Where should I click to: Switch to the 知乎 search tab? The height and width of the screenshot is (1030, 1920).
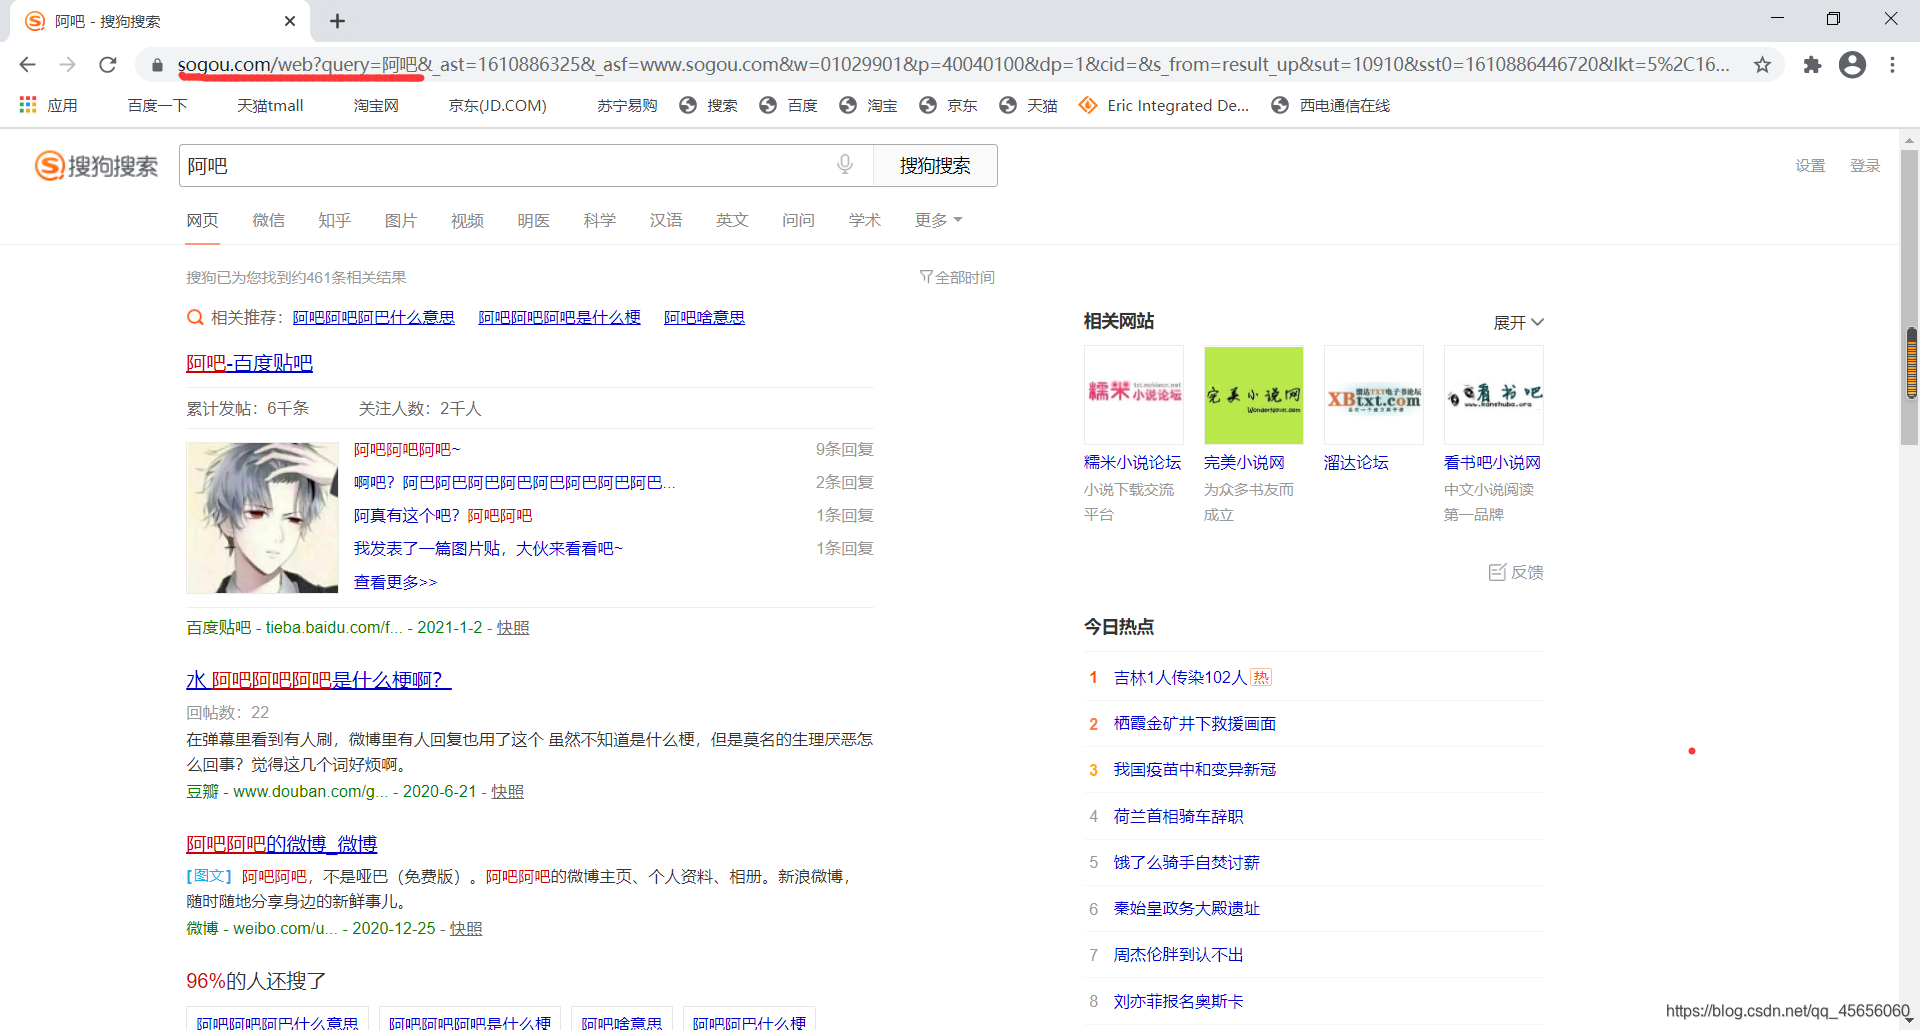click(x=334, y=220)
